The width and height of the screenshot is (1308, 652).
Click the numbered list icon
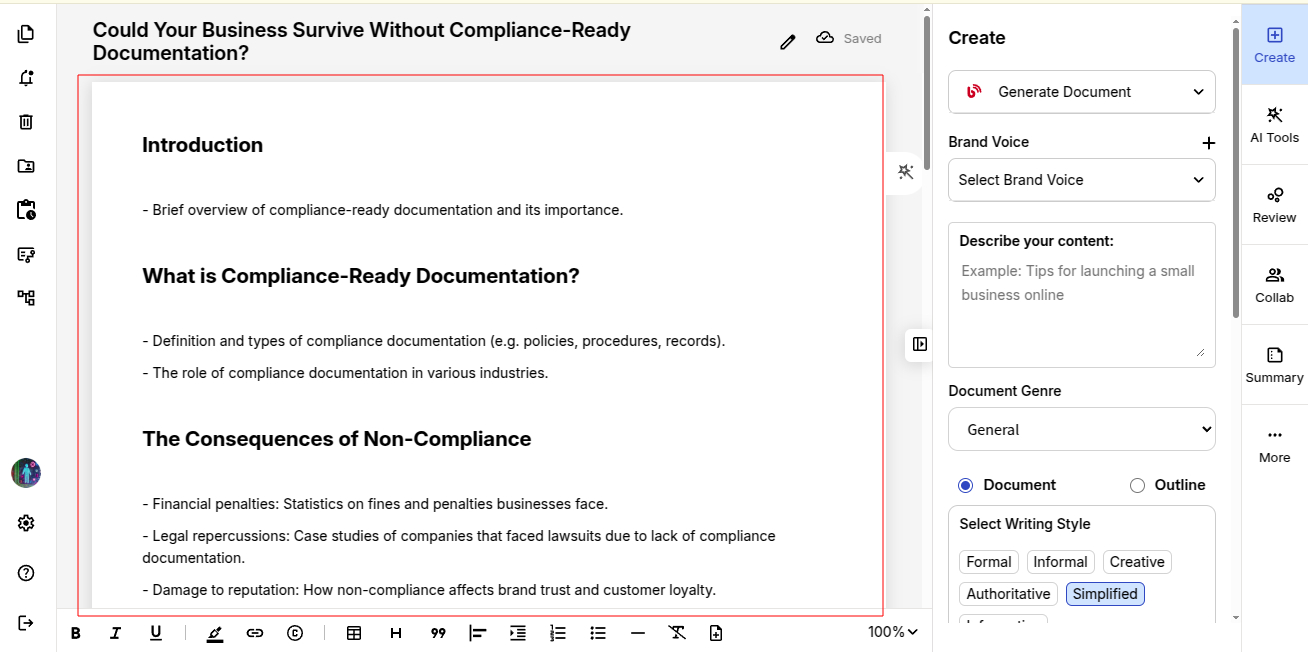(x=558, y=633)
